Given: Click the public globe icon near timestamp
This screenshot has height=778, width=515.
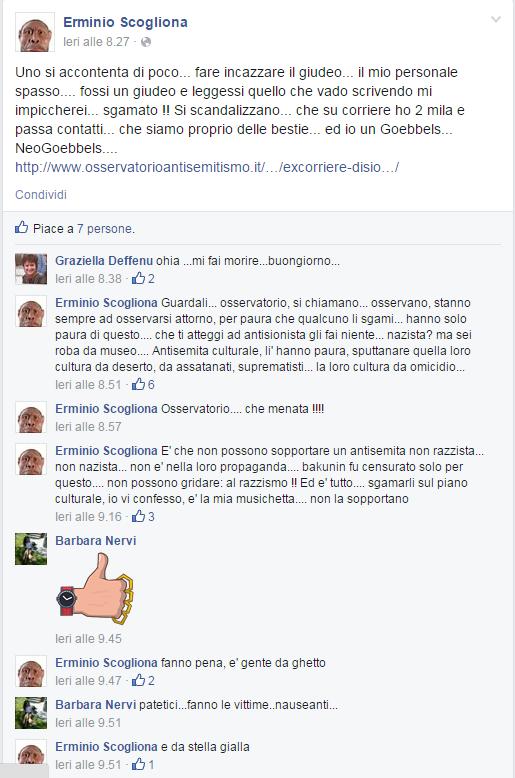Looking at the screenshot, I should [x=146, y=42].
